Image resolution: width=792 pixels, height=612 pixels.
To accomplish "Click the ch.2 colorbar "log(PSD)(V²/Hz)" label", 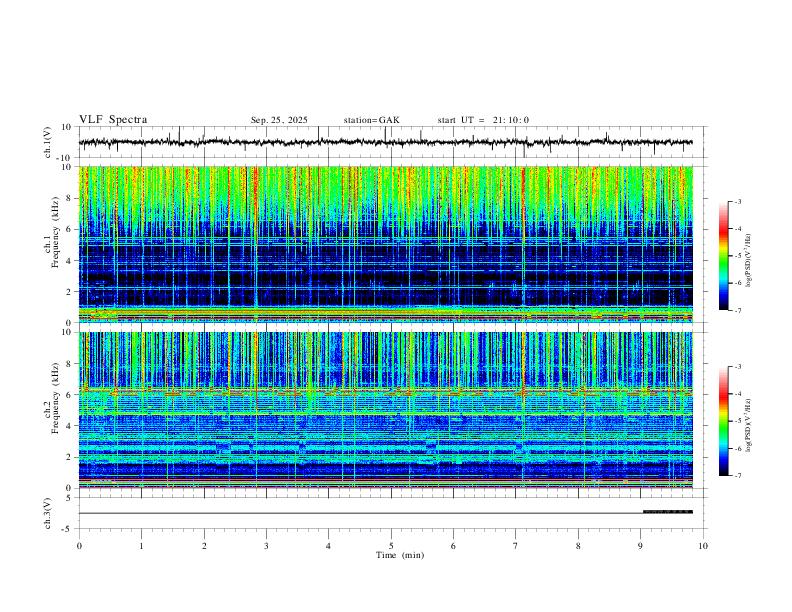I will (x=749, y=425).
